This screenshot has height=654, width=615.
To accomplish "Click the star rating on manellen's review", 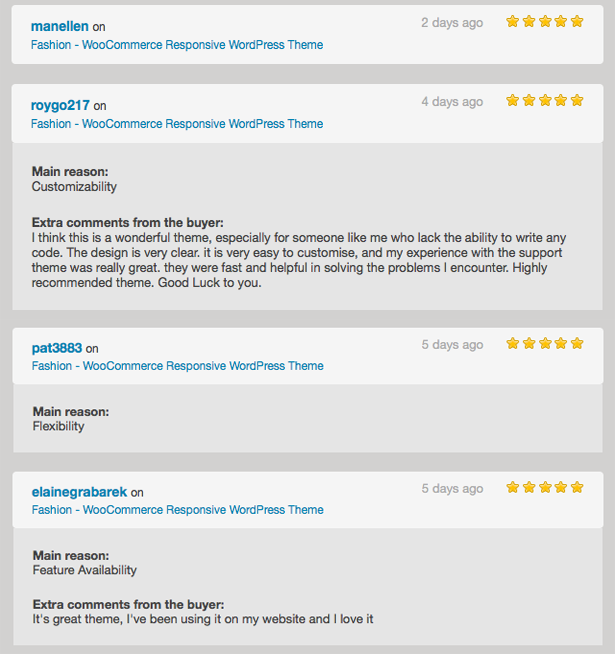I will coord(544,21).
